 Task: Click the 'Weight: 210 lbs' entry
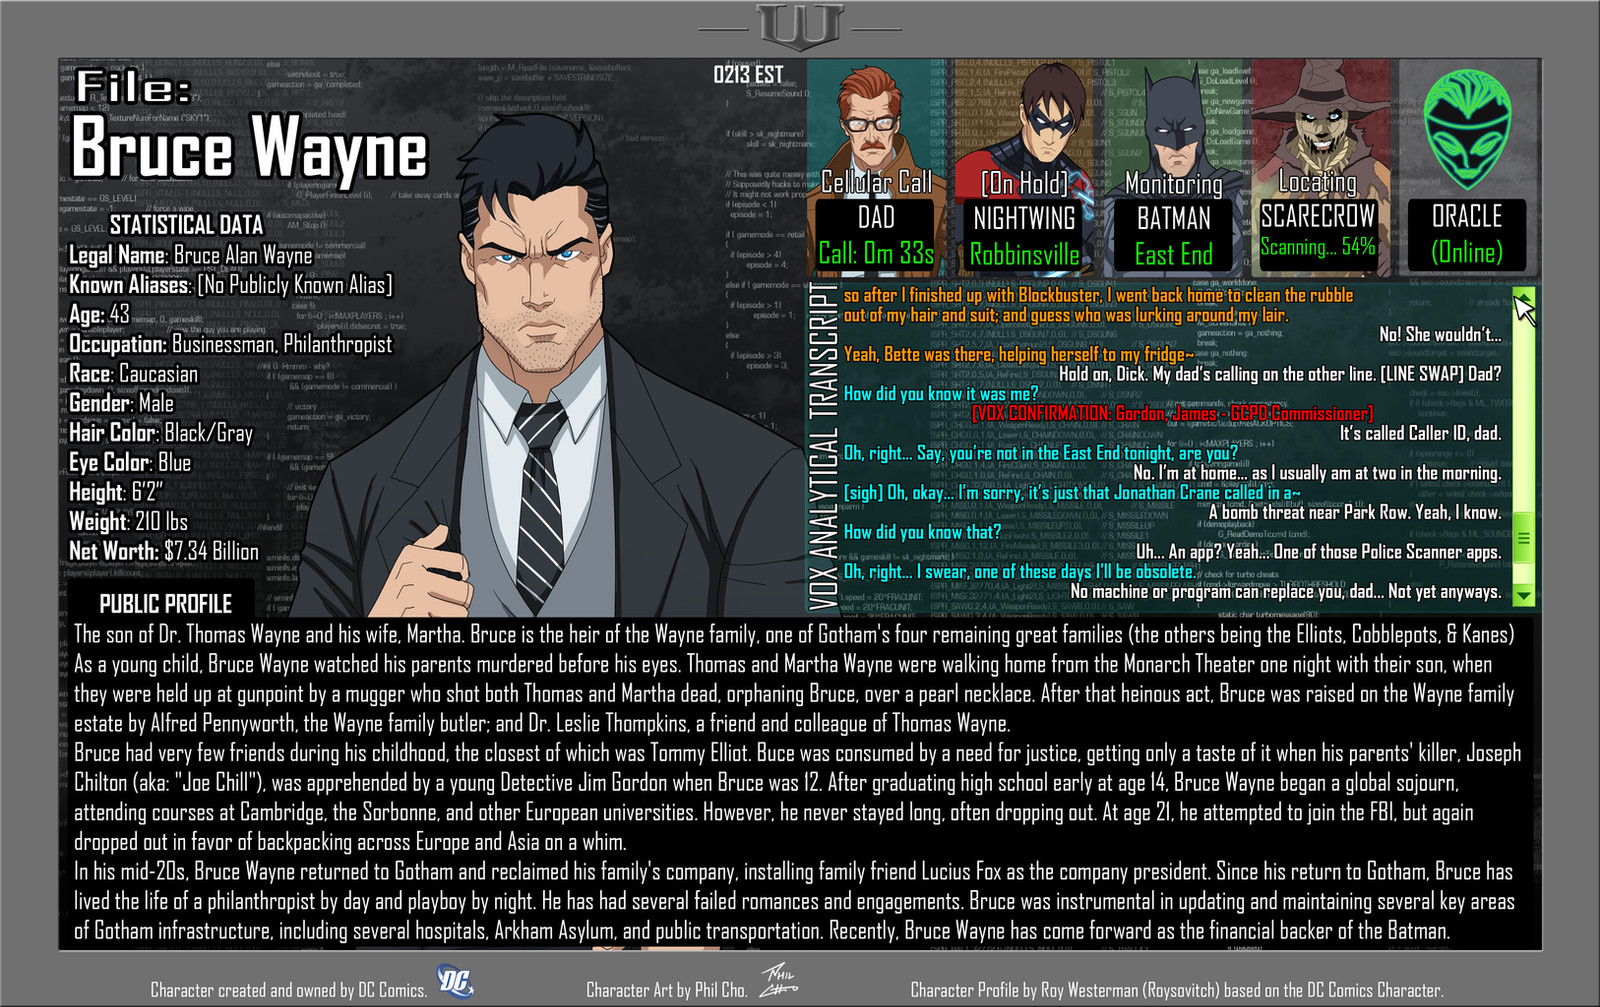[x=128, y=522]
